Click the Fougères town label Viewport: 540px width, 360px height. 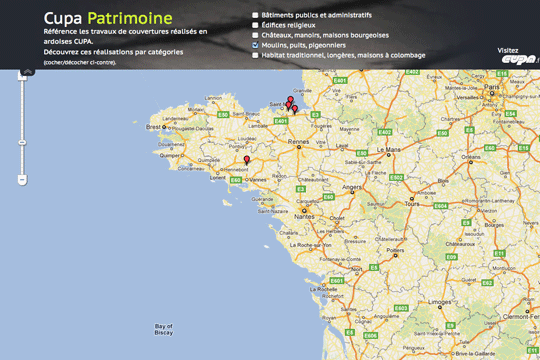(x=321, y=126)
